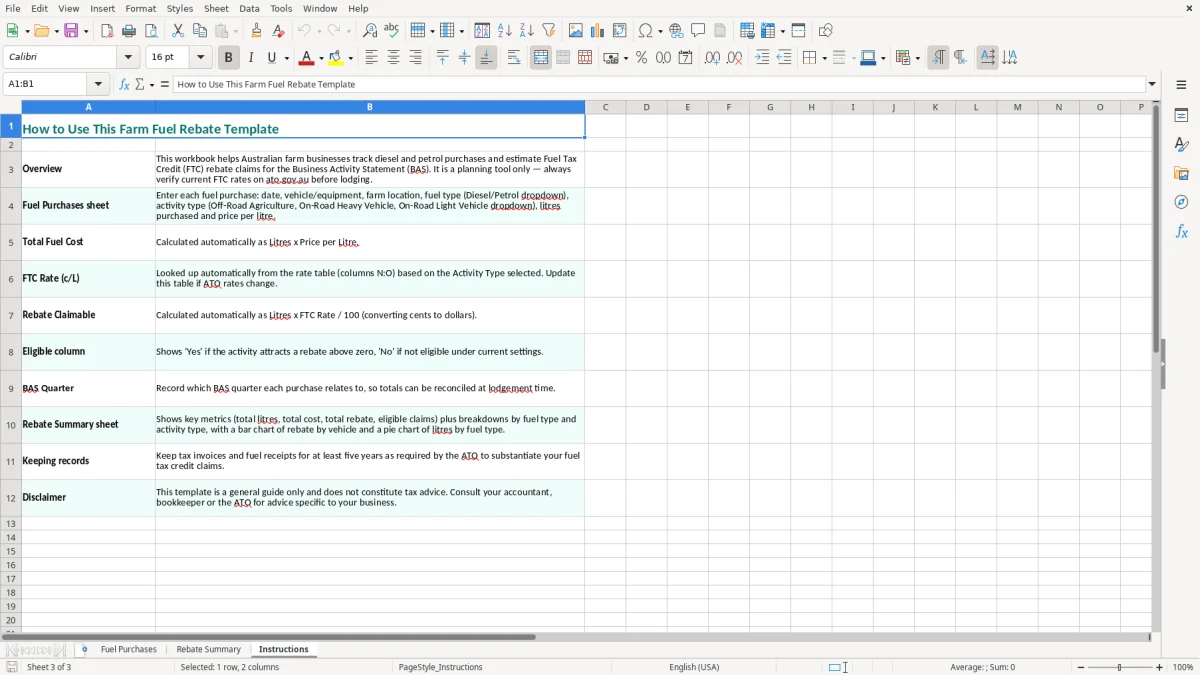
Task: Expand the formula bar
Action: pos(1152,85)
